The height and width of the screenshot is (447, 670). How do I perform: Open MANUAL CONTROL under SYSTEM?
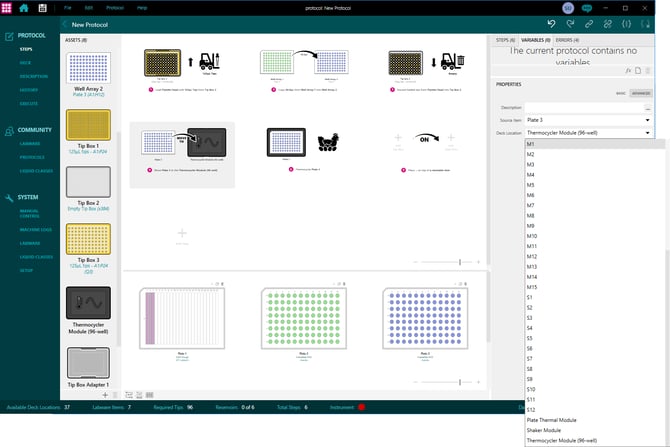[x=29, y=214]
